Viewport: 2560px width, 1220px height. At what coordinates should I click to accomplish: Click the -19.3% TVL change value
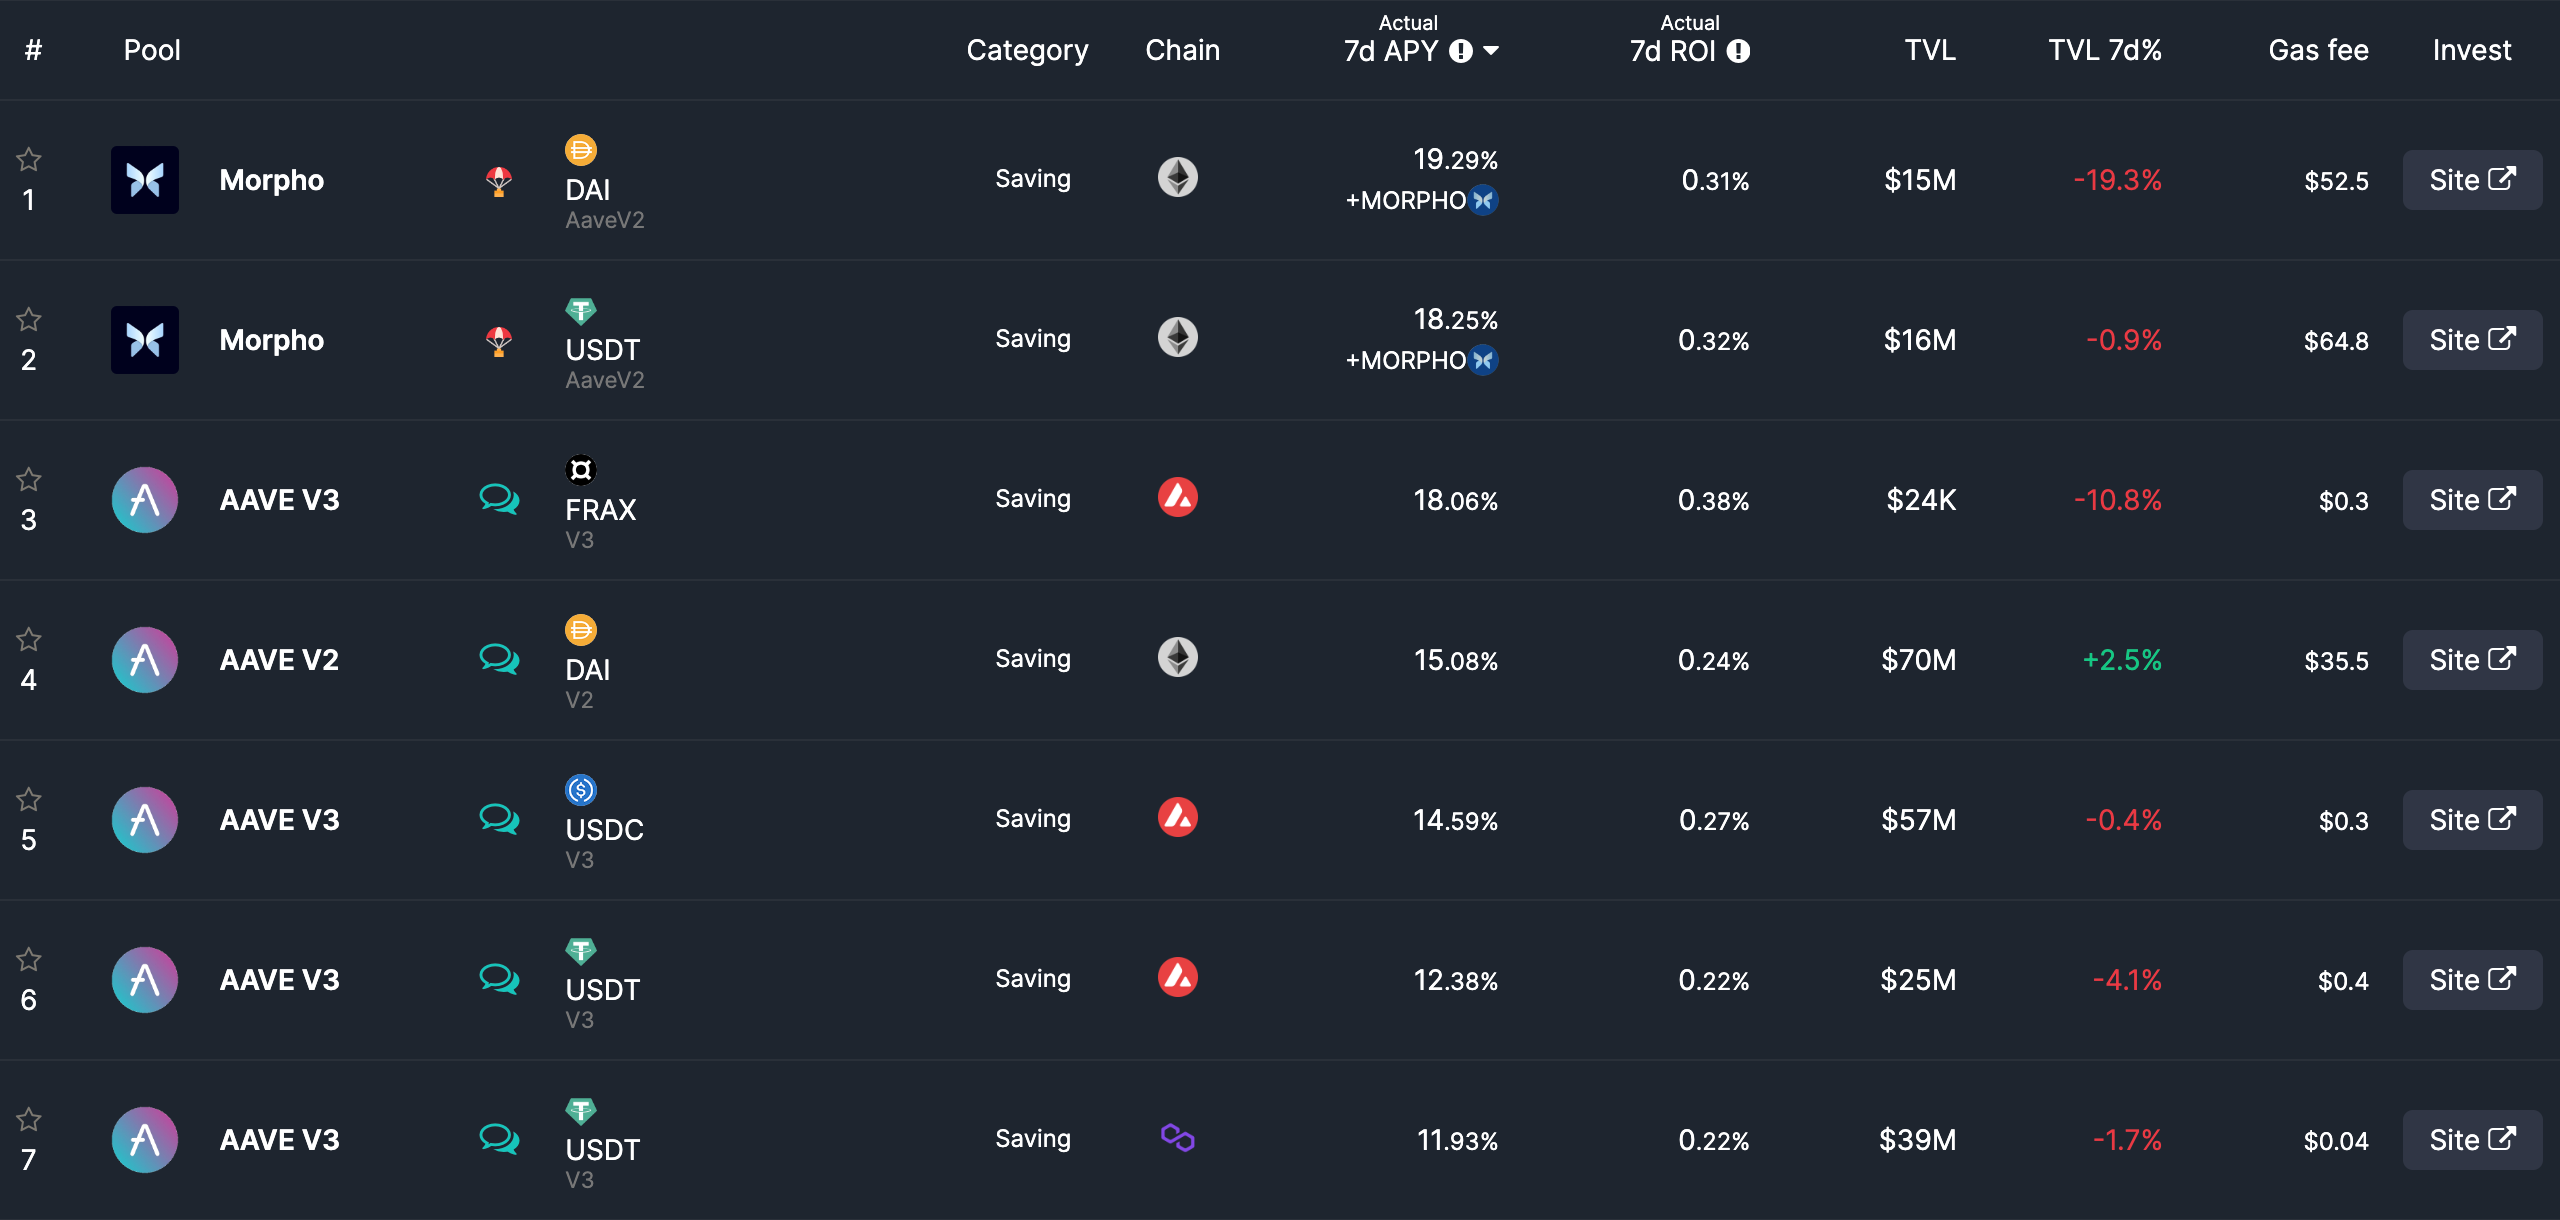tap(2117, 180)
